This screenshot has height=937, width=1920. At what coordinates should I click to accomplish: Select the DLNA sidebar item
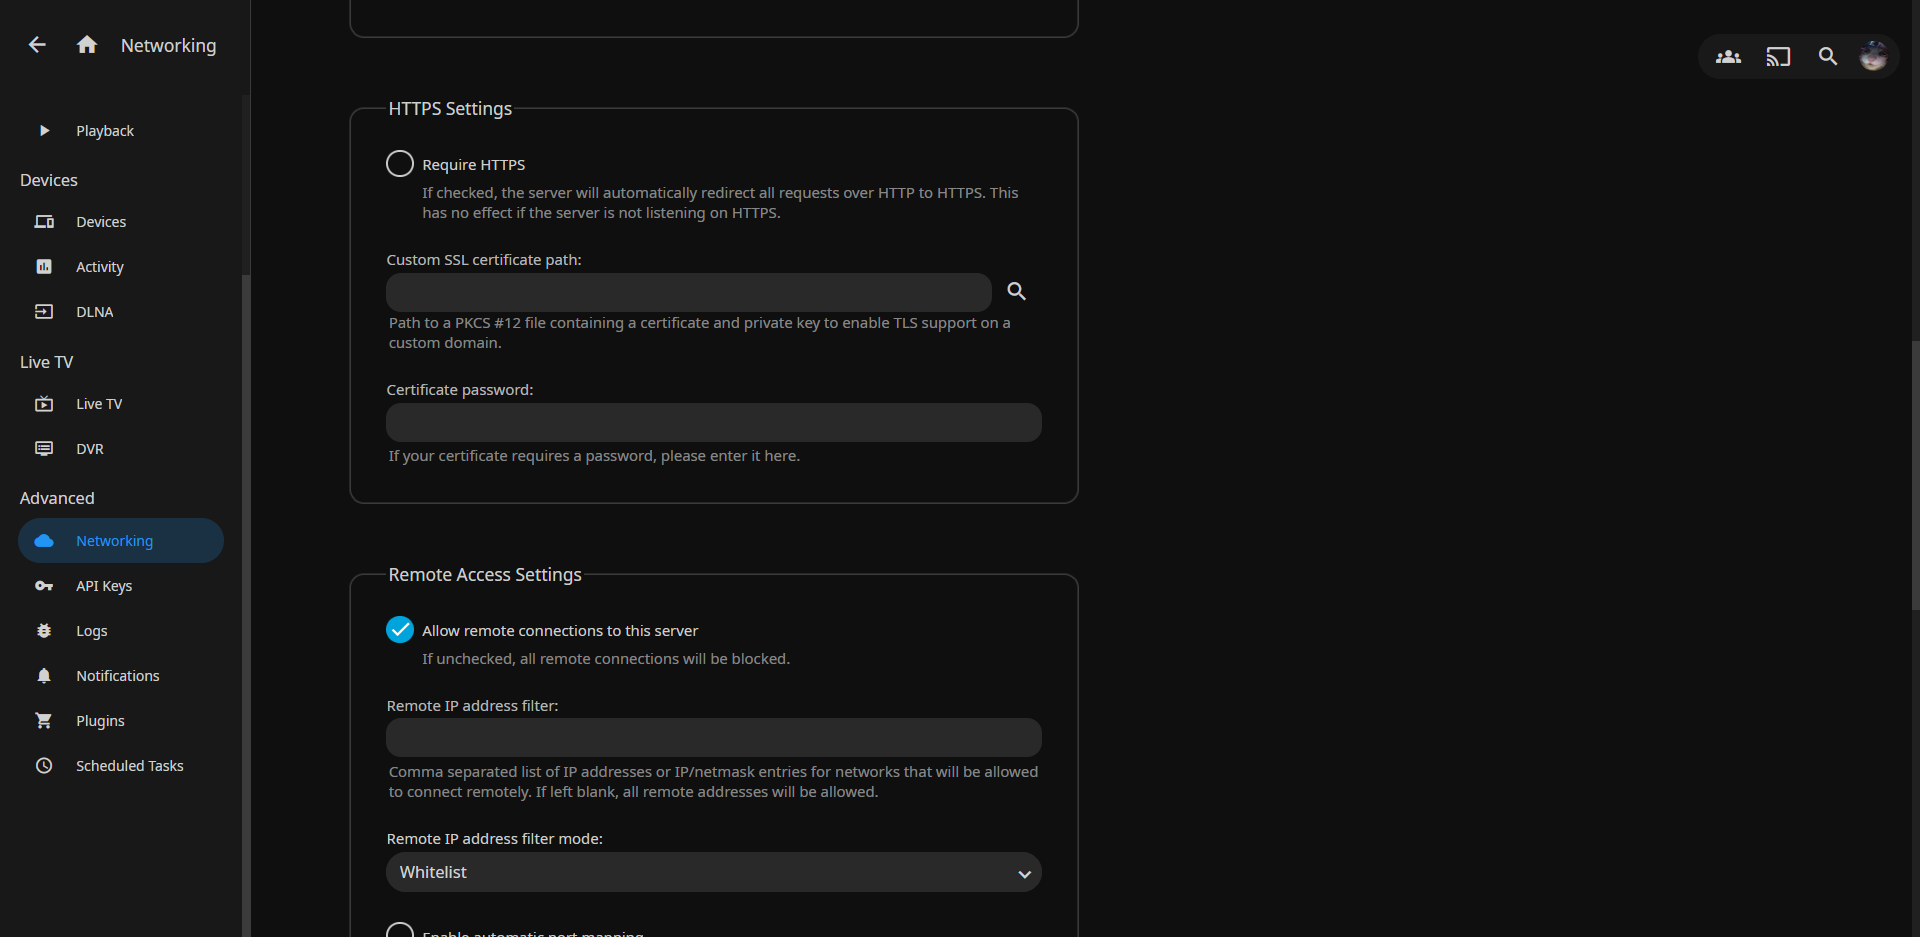click(95, 312)
